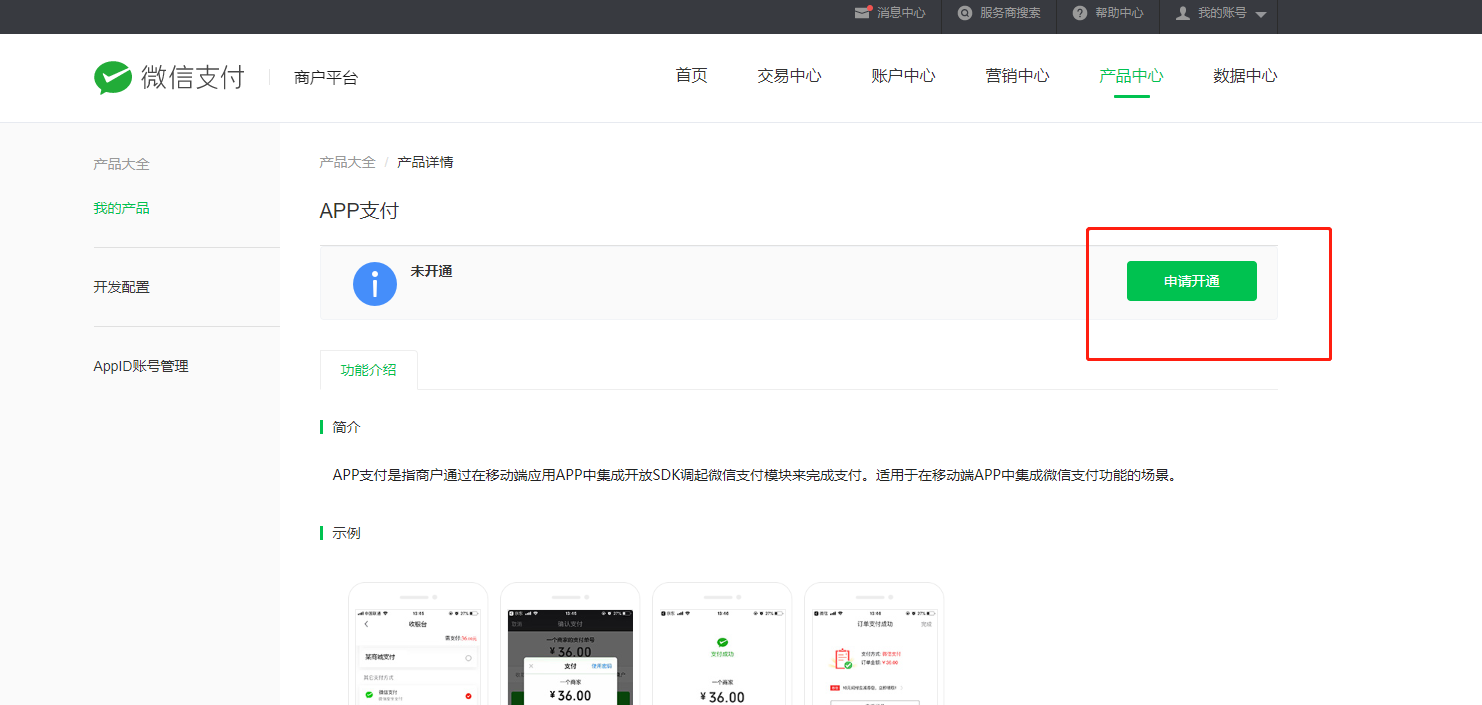Click the message center envelope icon

(862, 13)
